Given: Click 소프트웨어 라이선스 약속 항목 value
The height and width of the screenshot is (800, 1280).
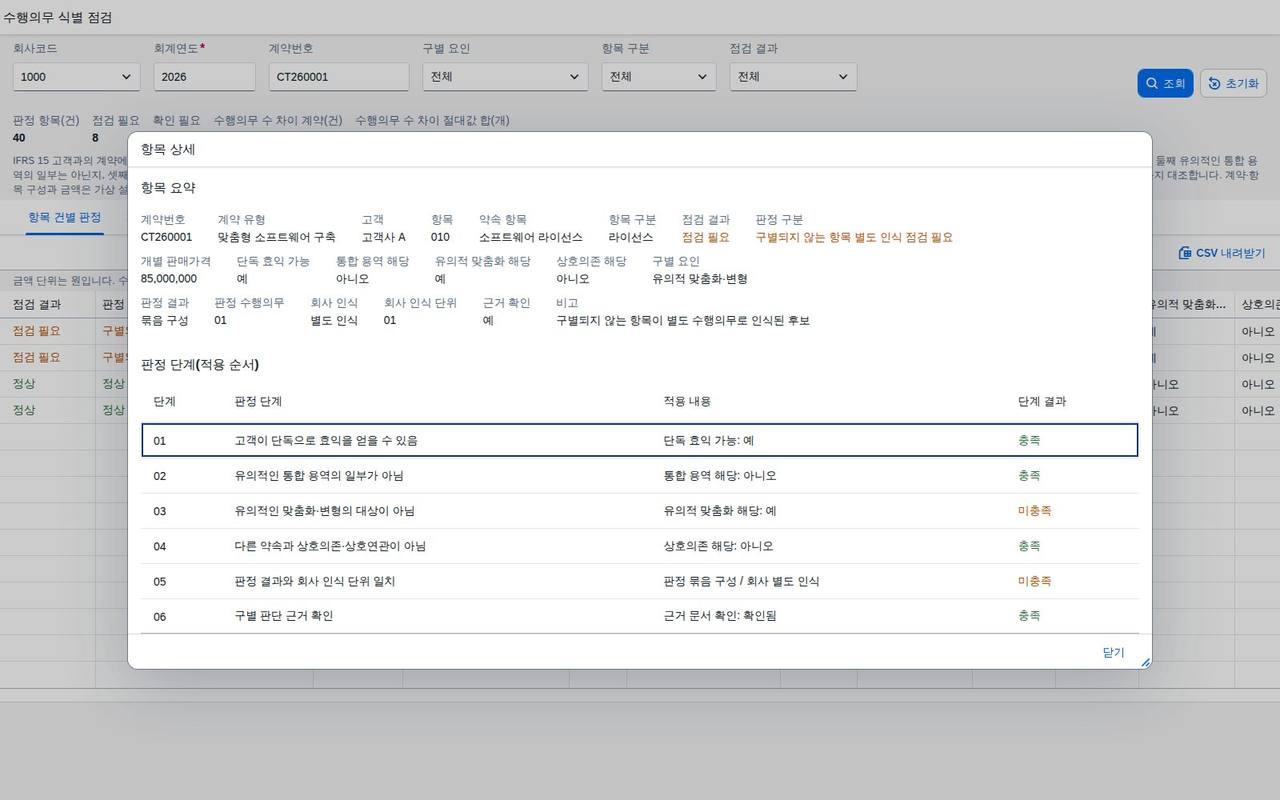Looking at the screenshot, I should [531, 237].
